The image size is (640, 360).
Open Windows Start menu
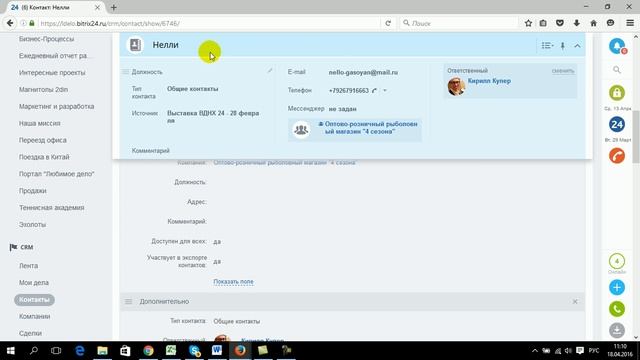[11, 351]
